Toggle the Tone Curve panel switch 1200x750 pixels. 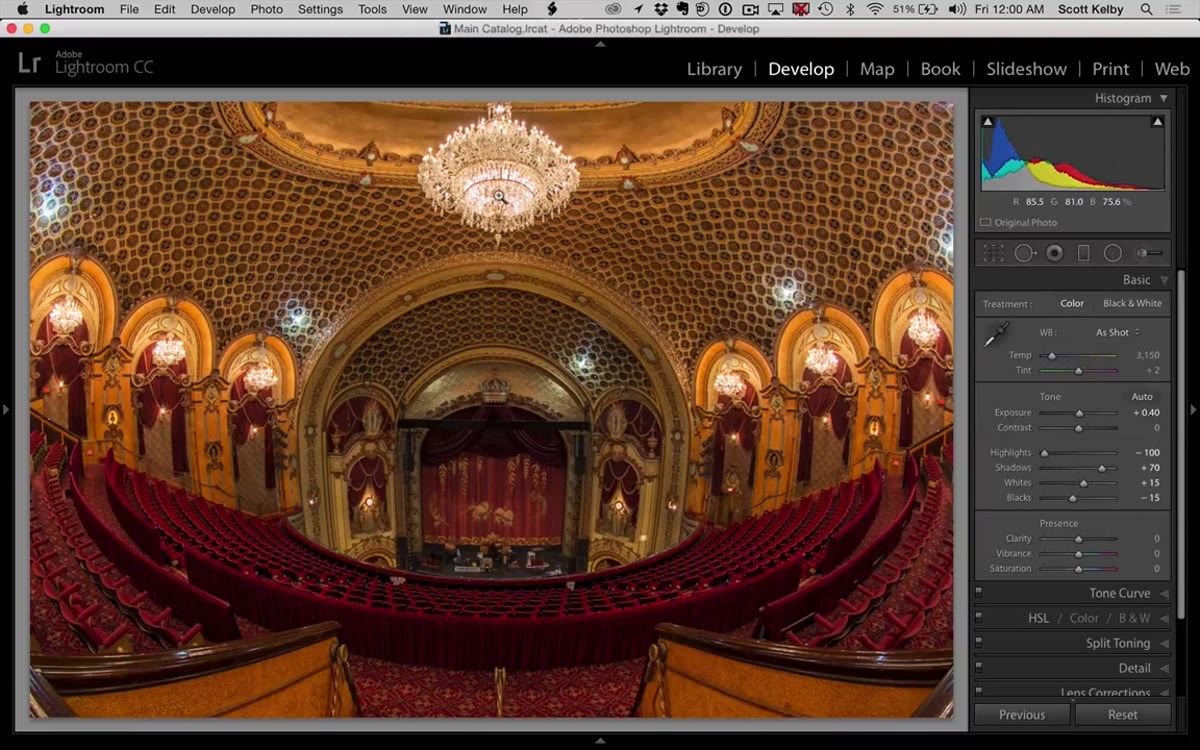pos(979,593)
